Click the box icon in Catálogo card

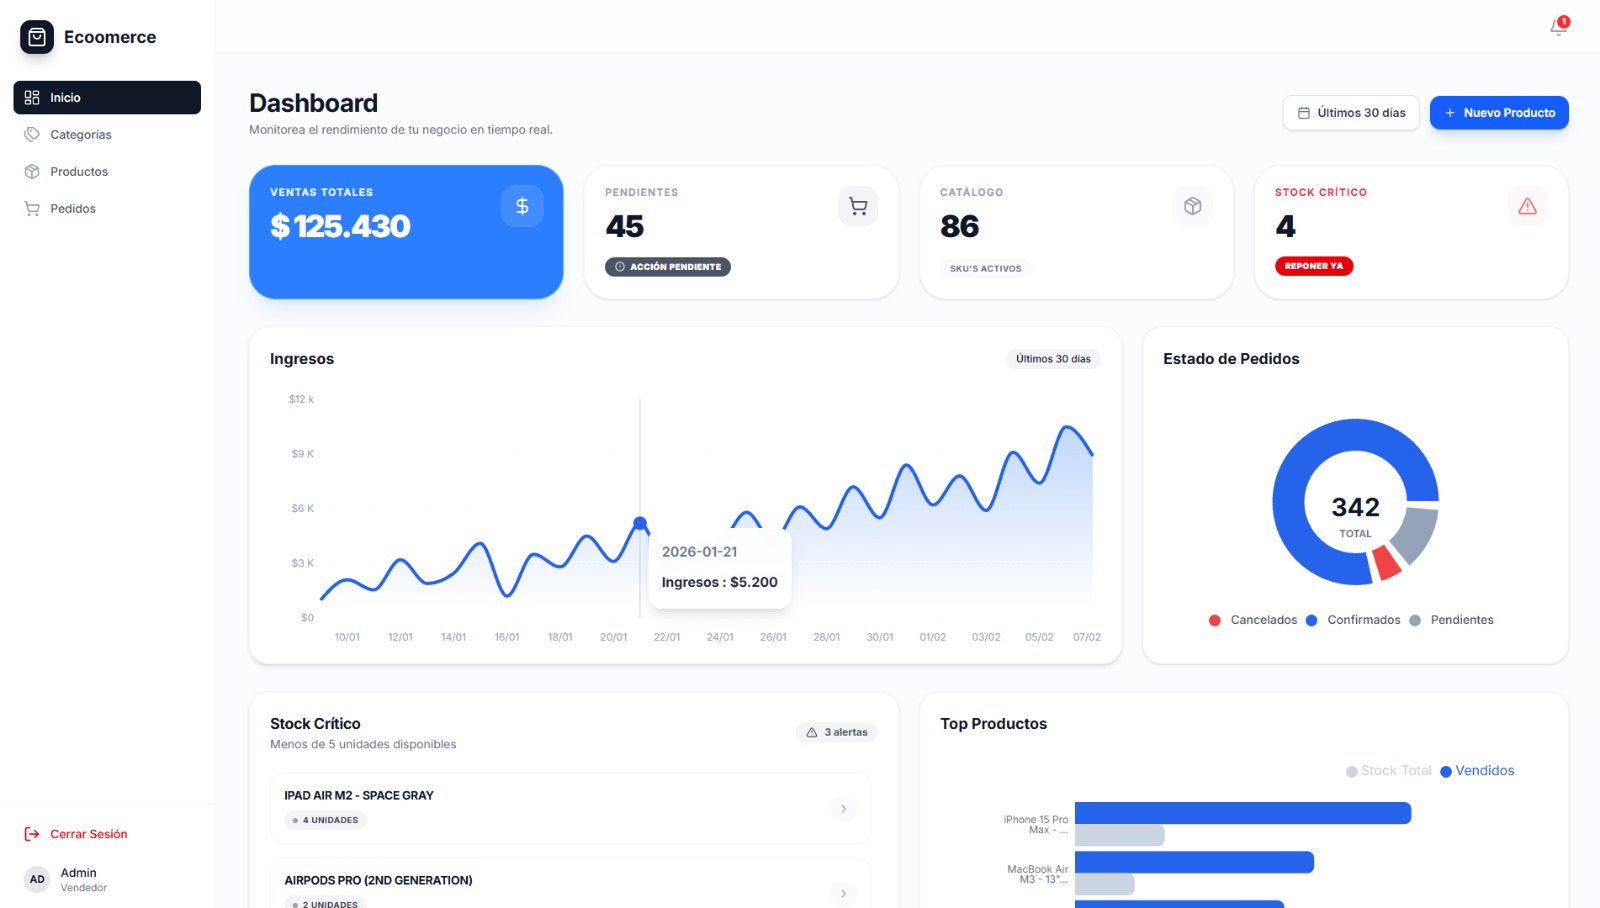1192,206
